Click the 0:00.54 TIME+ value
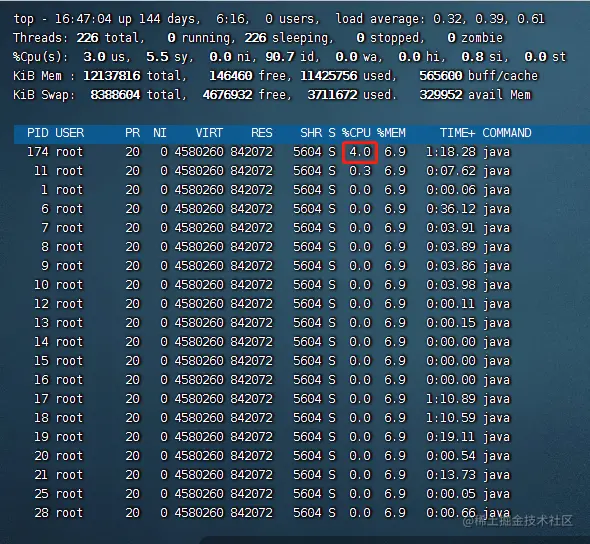This screenshot has height=544, width=590. (x=451, y=456)
